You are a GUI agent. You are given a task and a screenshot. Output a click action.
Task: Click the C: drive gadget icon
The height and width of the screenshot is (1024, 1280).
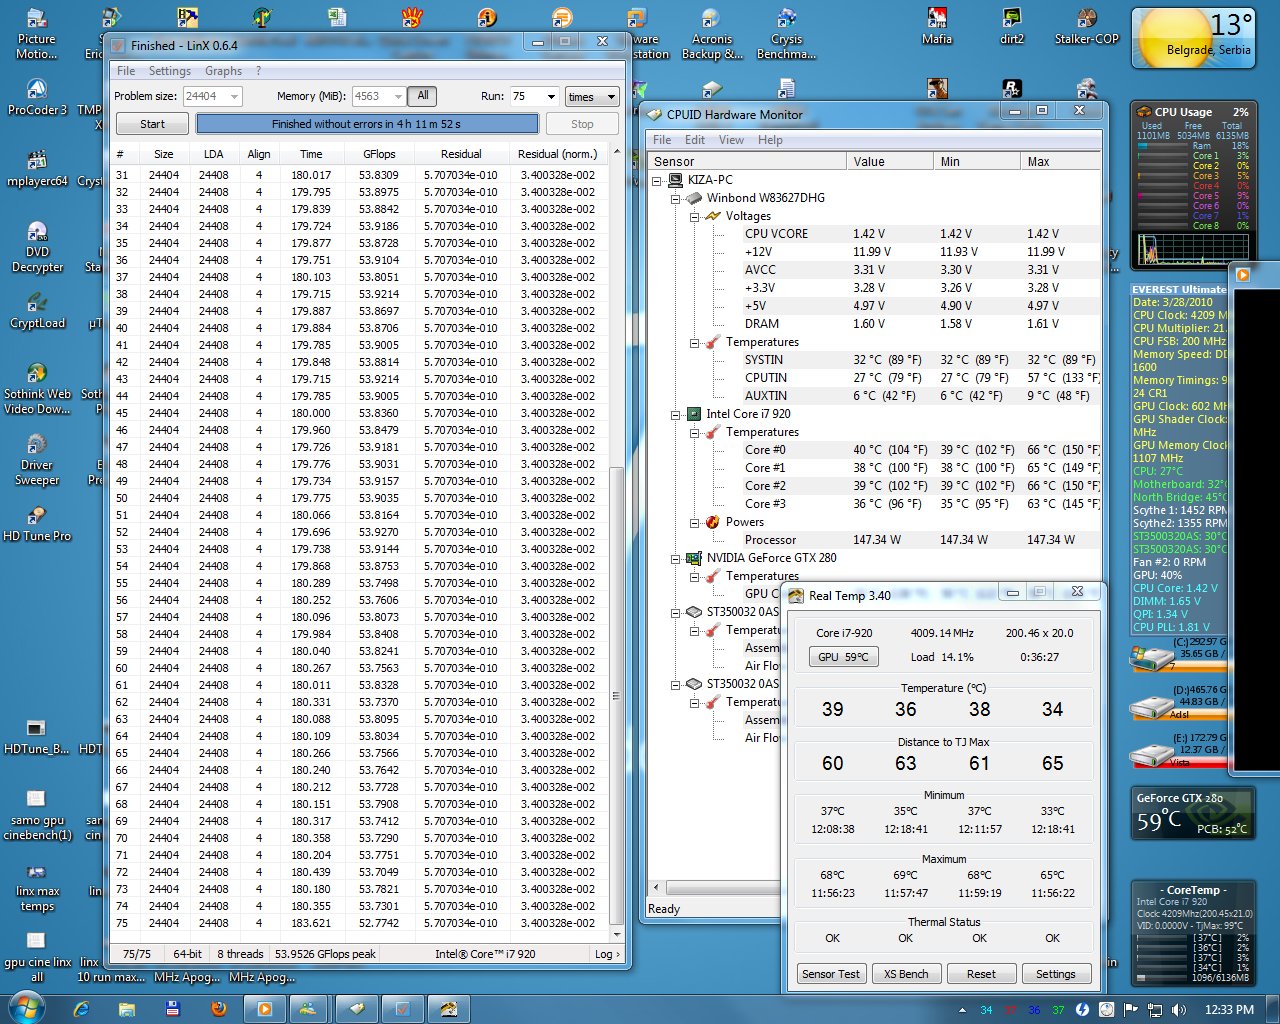tap(1151, 658)
